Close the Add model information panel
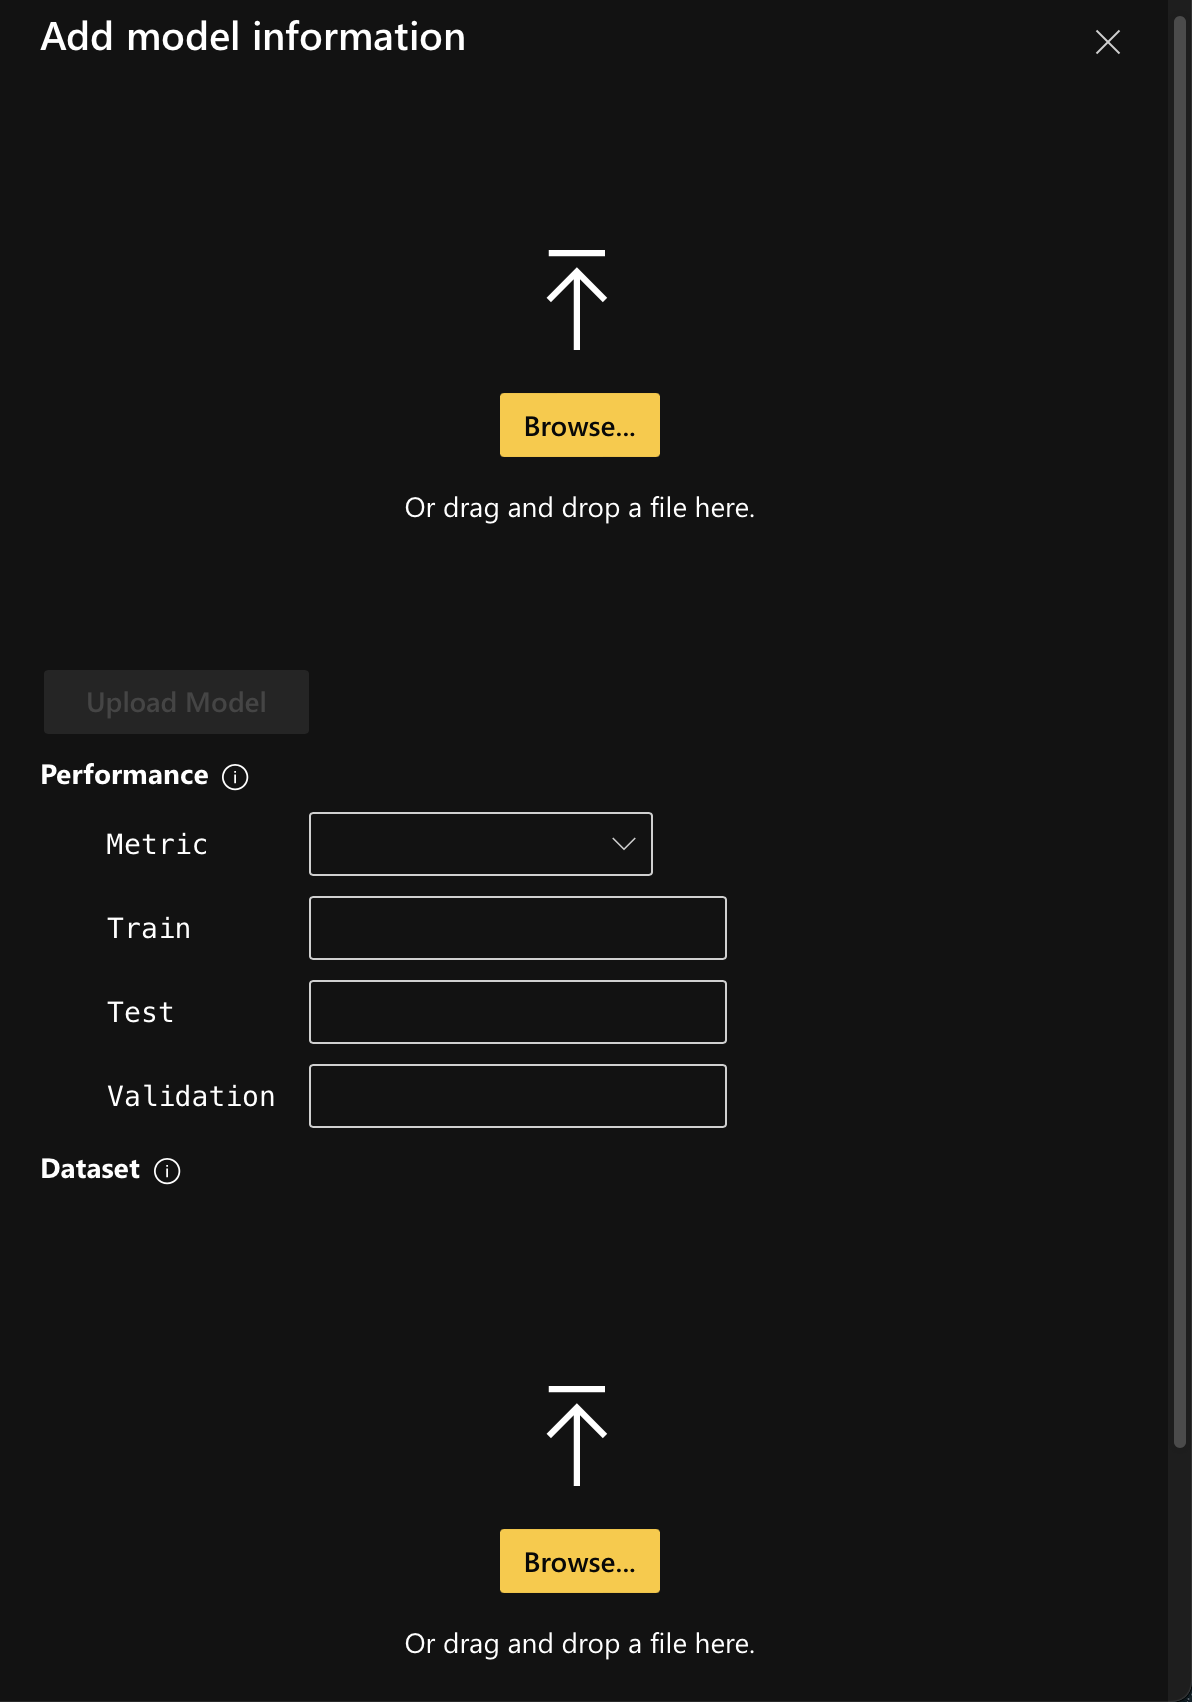 (1107, 42)
